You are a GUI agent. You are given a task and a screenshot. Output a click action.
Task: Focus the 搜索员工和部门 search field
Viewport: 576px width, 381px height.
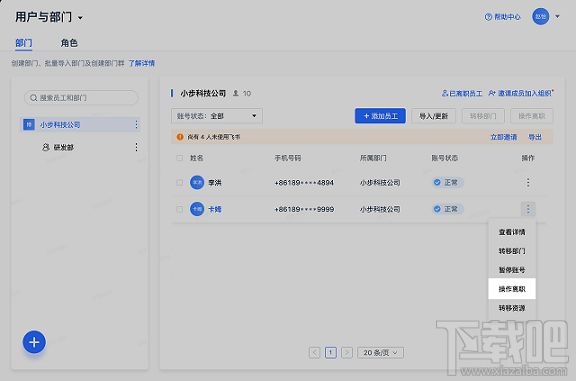(81, 98)
